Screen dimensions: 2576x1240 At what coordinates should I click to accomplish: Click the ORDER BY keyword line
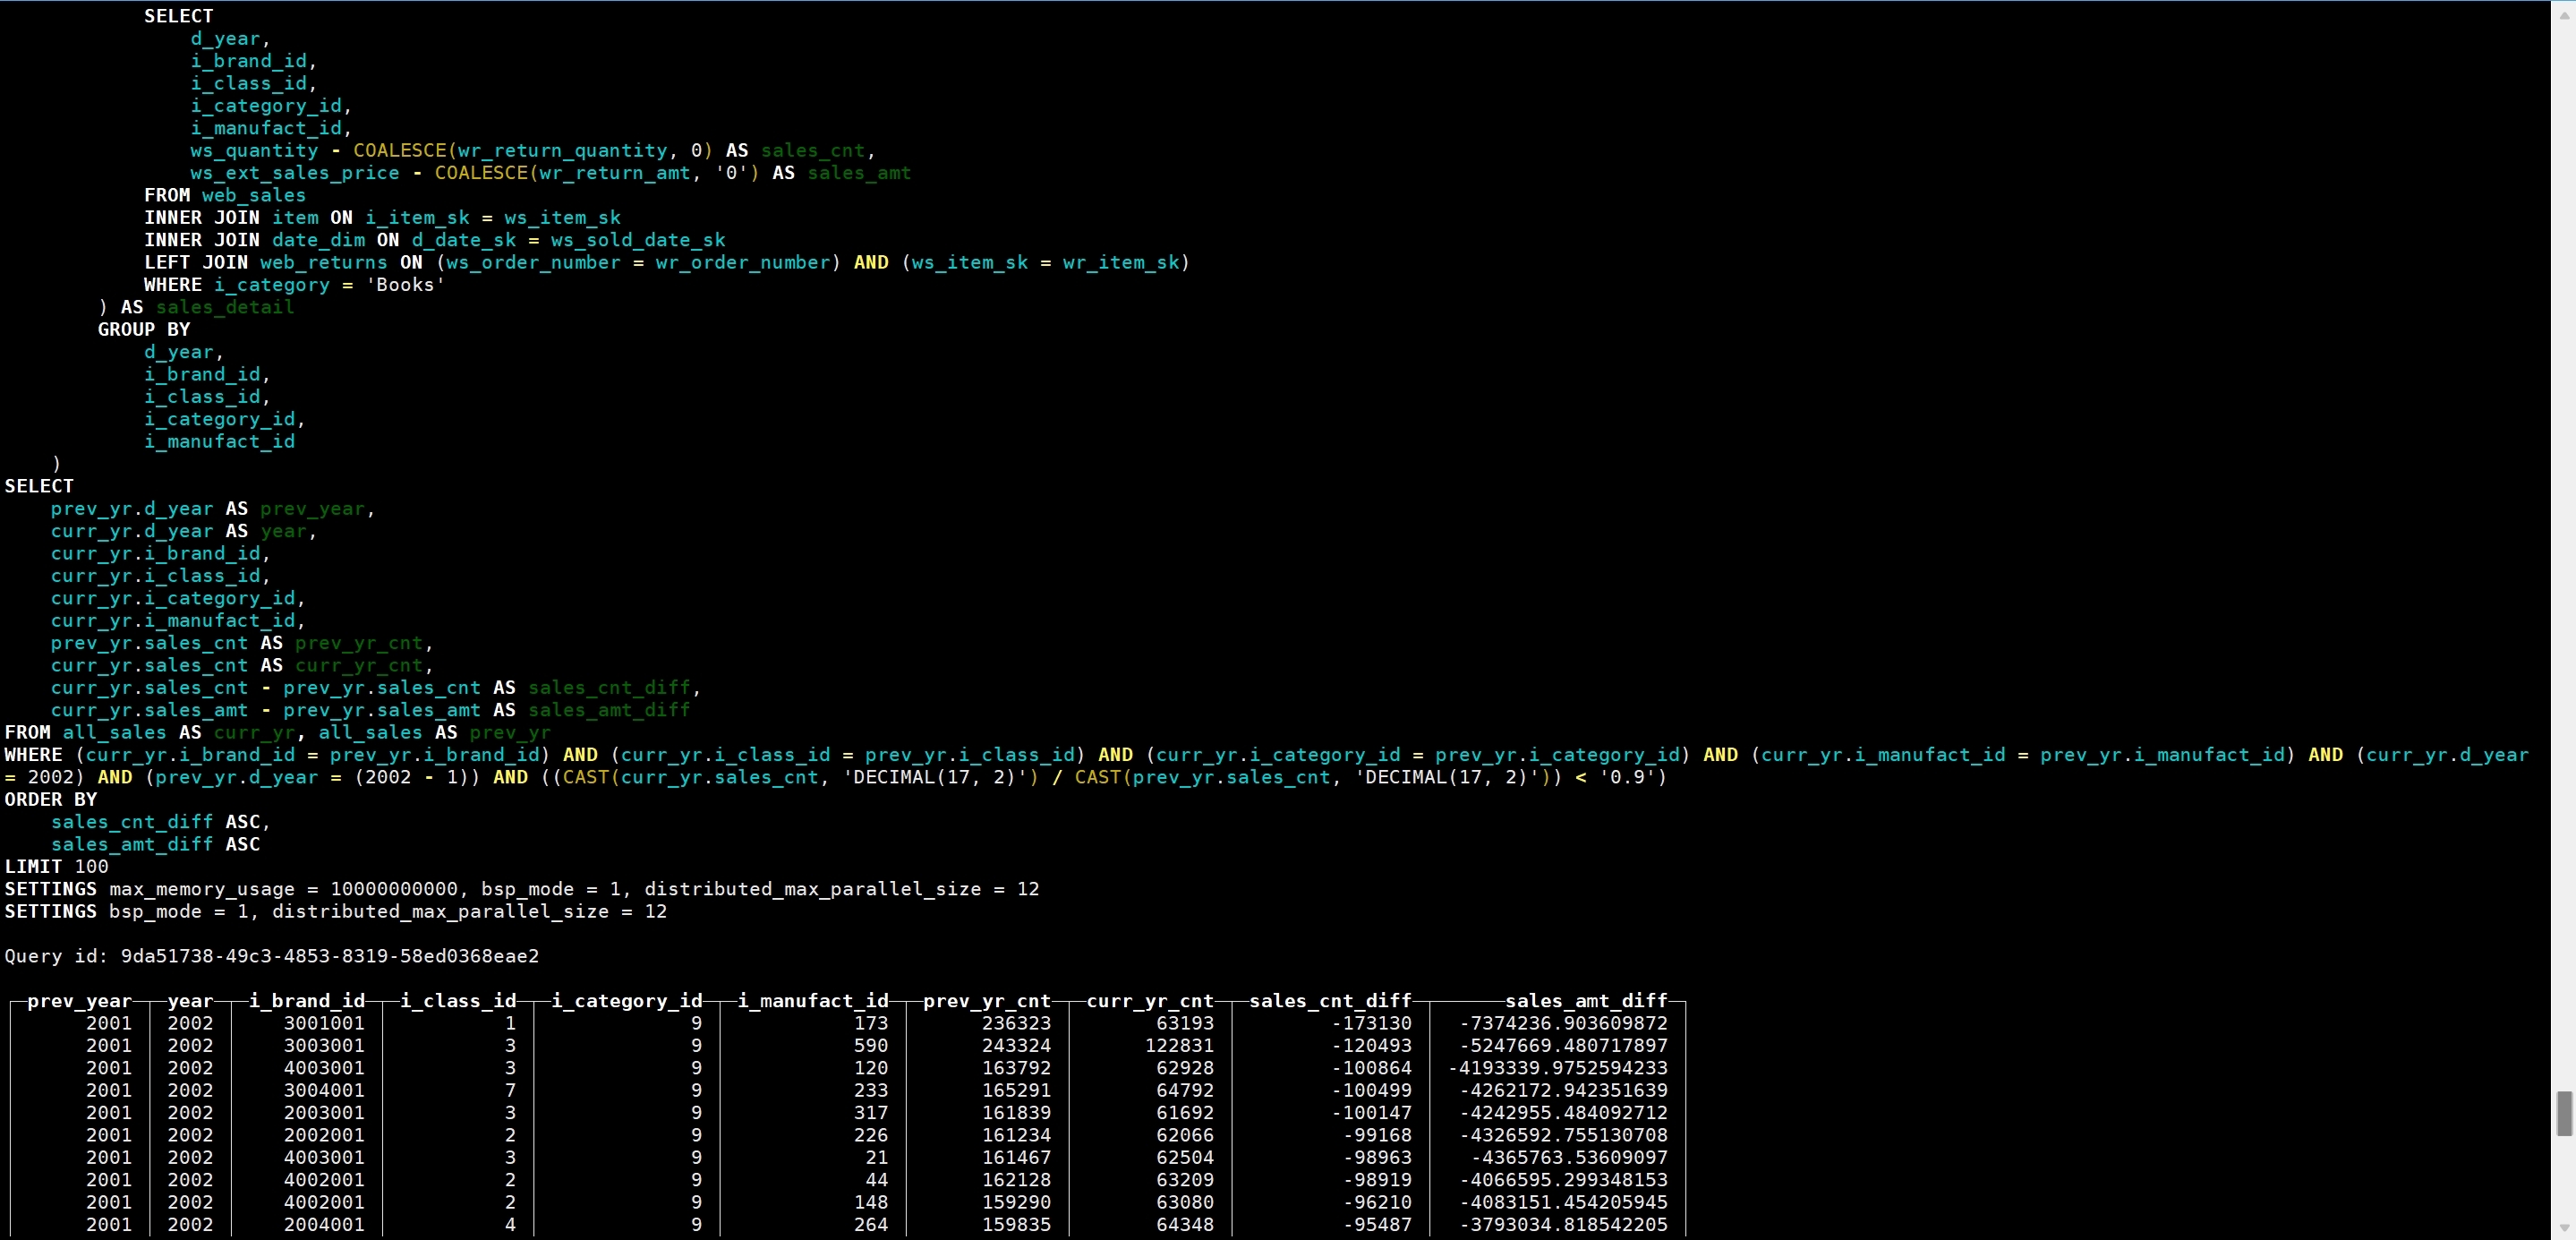[x=50, y=800]
